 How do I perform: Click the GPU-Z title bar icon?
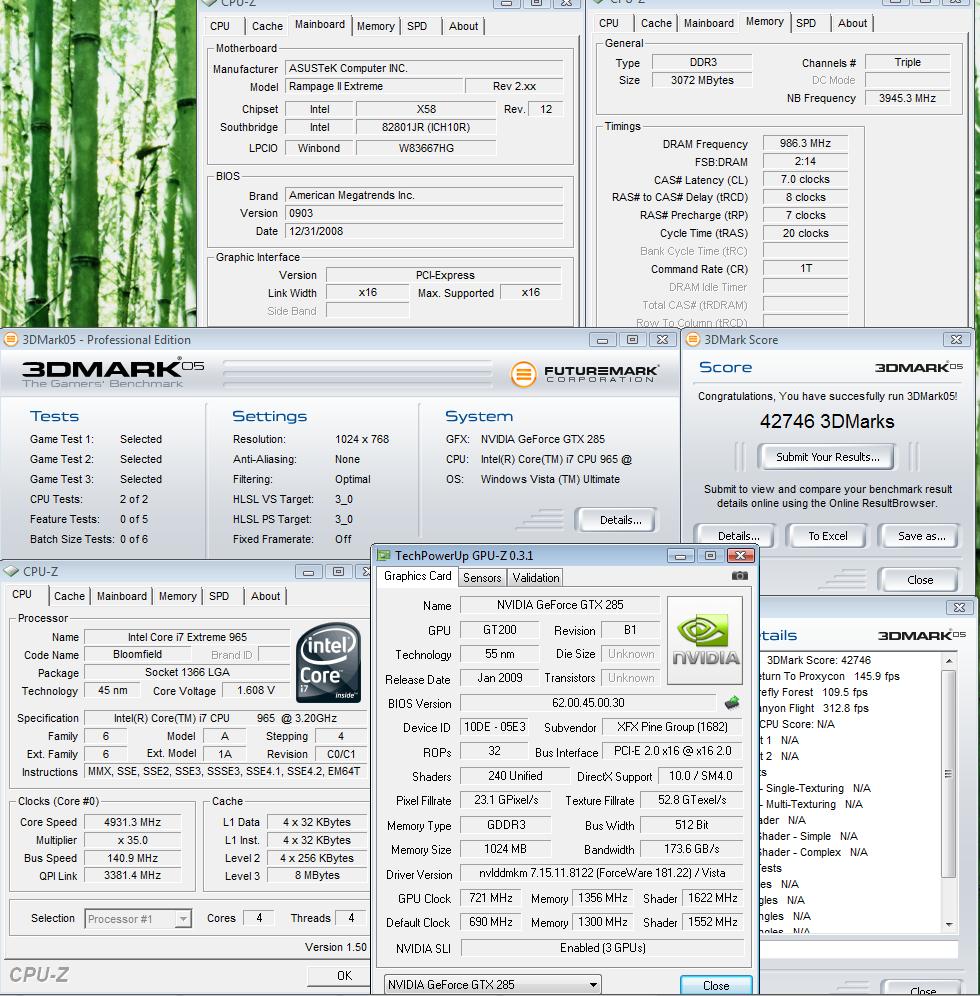pos(384,555)
